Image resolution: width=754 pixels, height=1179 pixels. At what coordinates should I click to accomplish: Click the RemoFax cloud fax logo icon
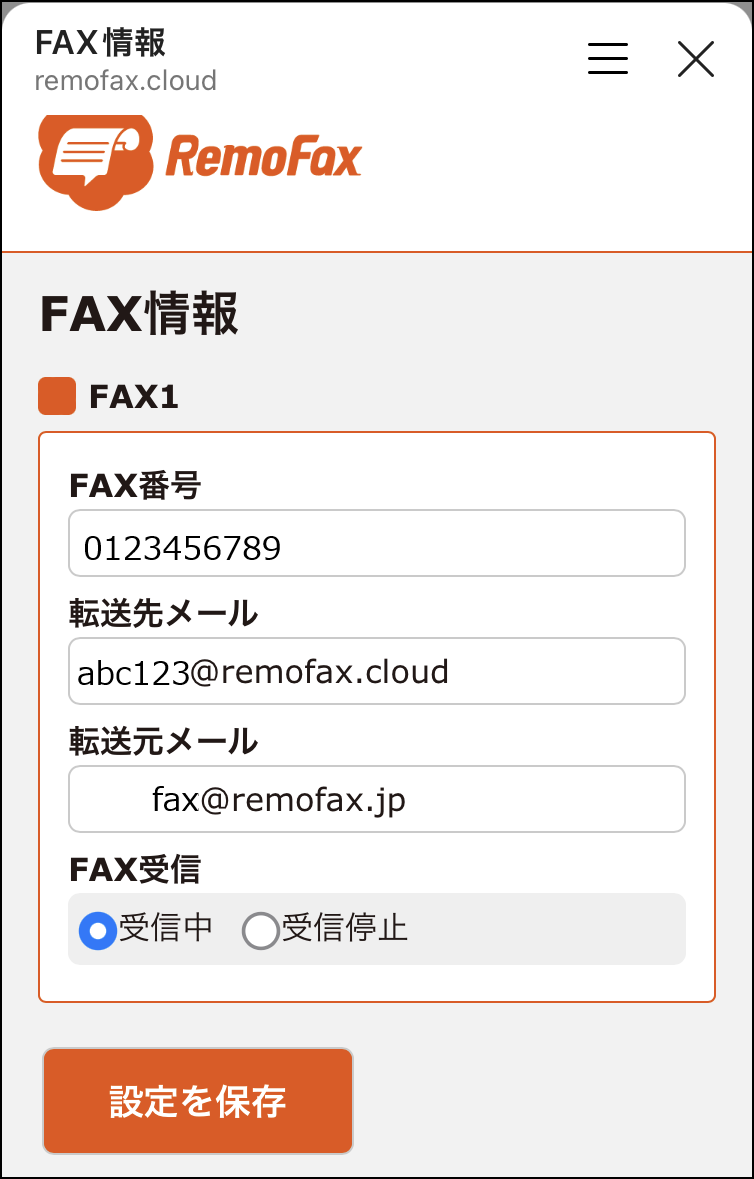coord(96,159)
